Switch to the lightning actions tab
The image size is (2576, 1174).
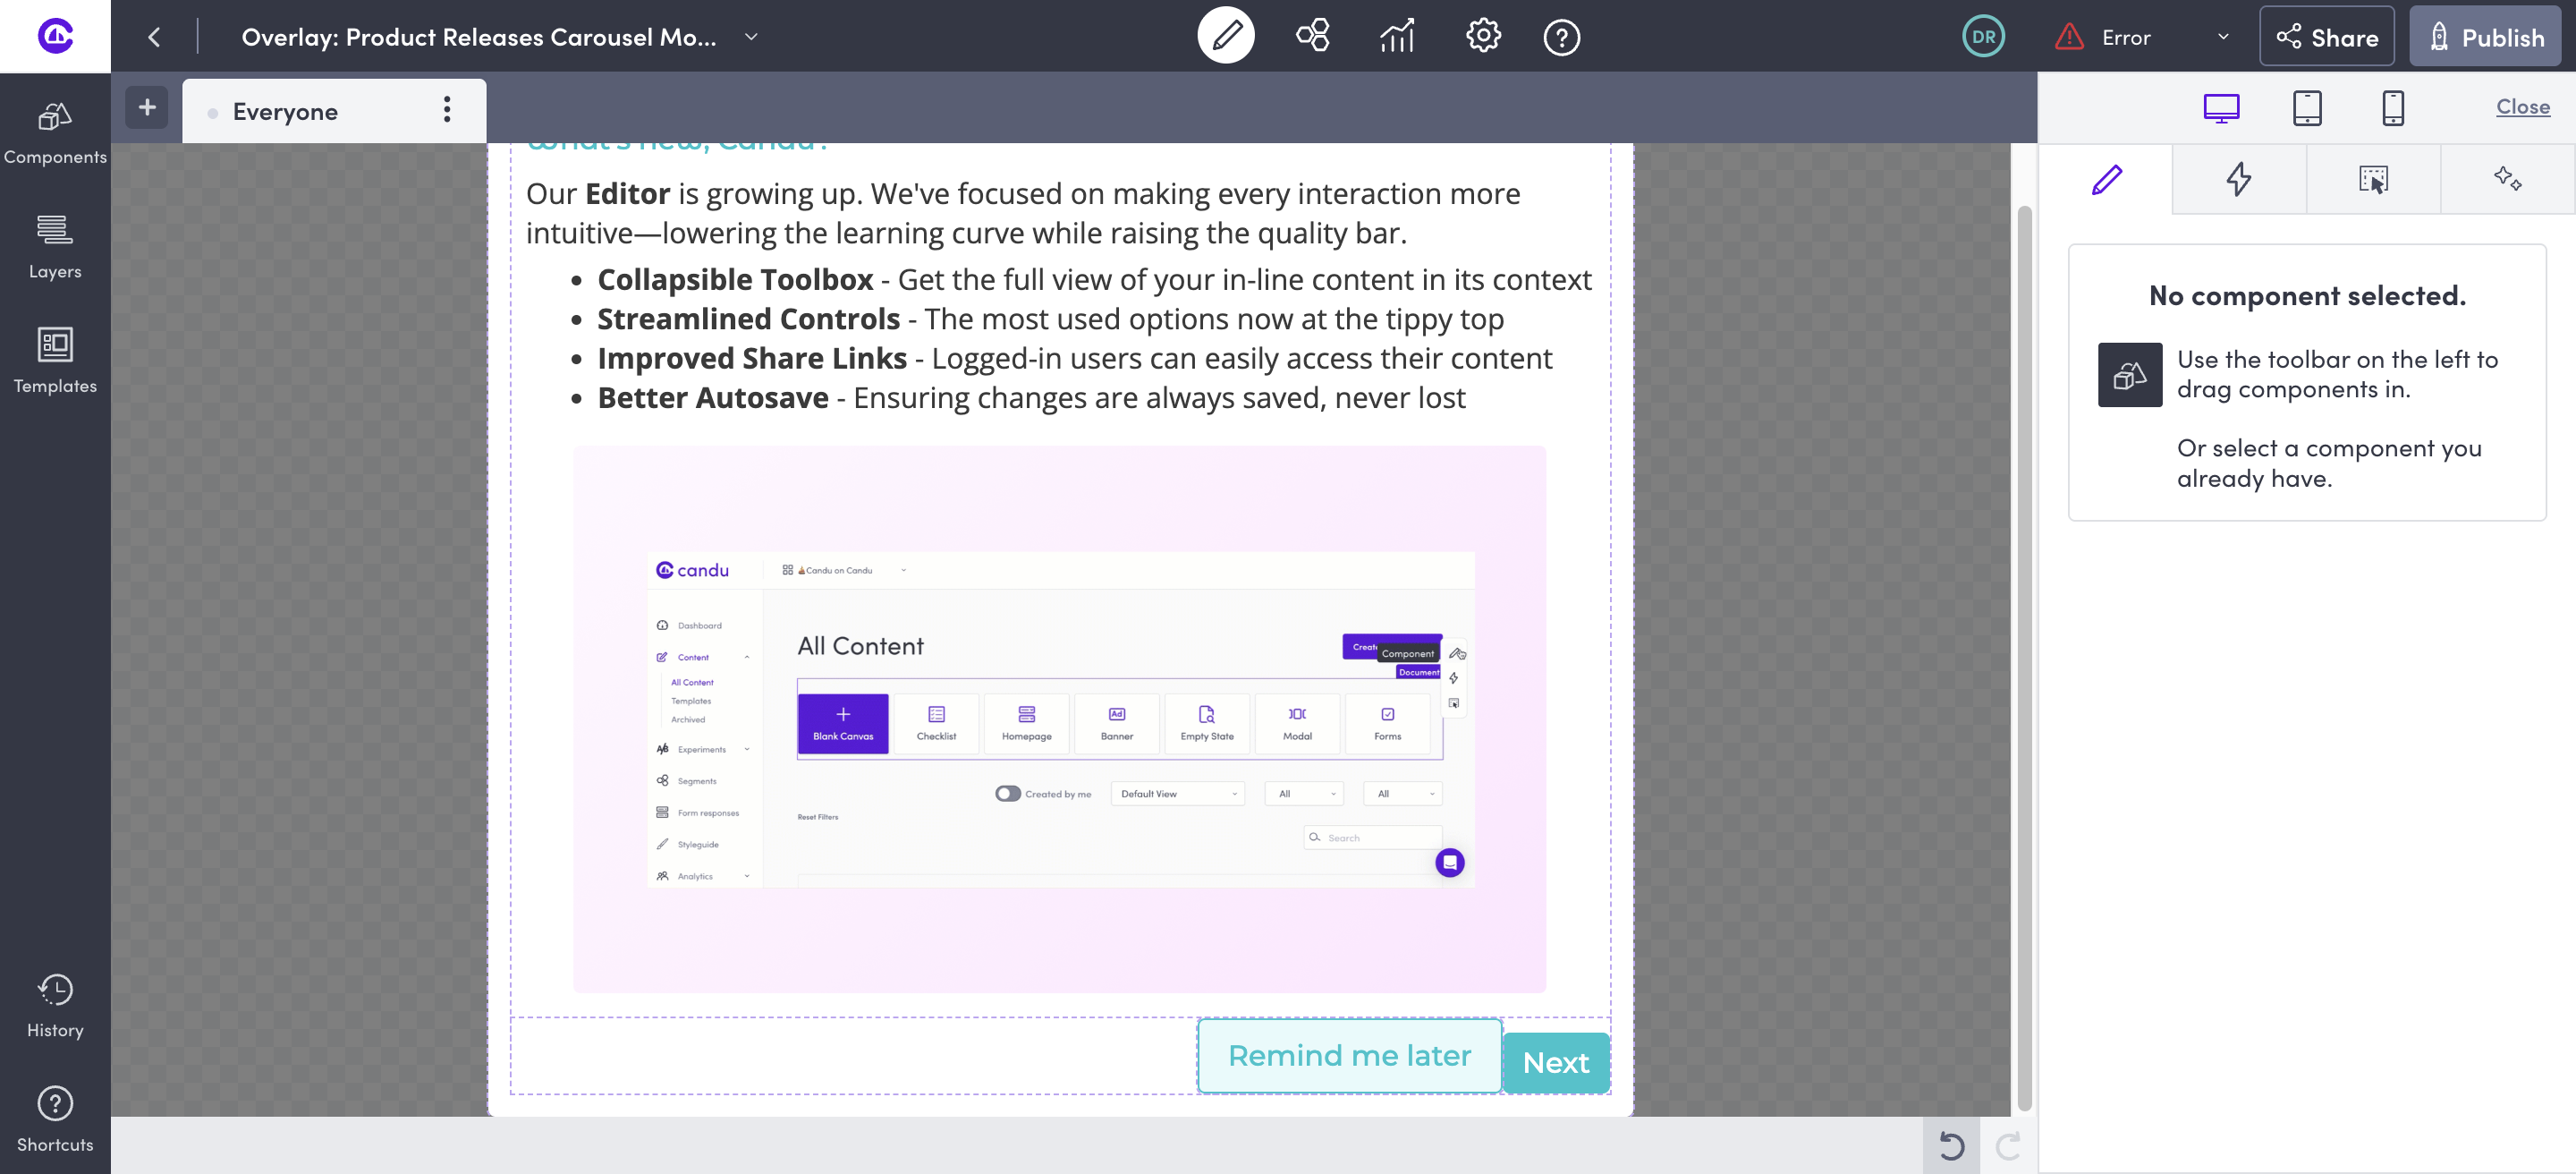coord(2240,180)
